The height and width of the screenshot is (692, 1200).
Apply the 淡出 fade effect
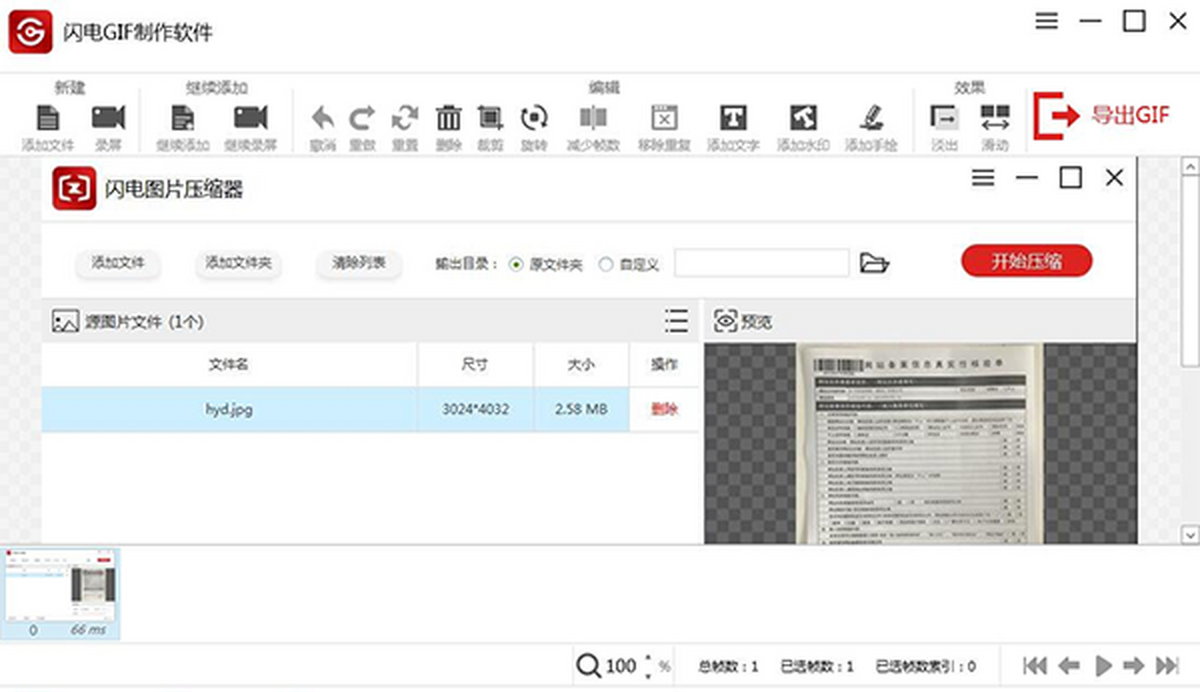944,119
